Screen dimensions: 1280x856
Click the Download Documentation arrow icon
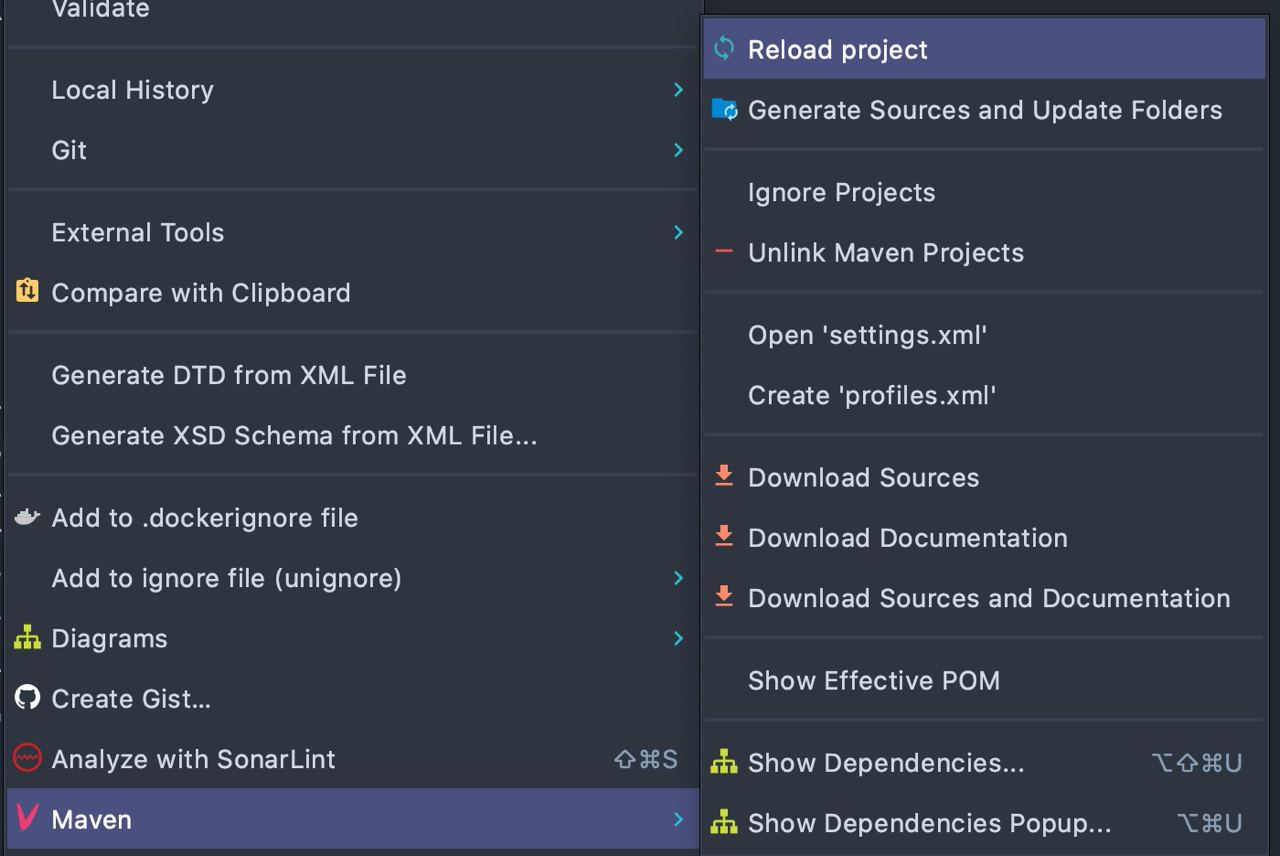coord(724,537)
